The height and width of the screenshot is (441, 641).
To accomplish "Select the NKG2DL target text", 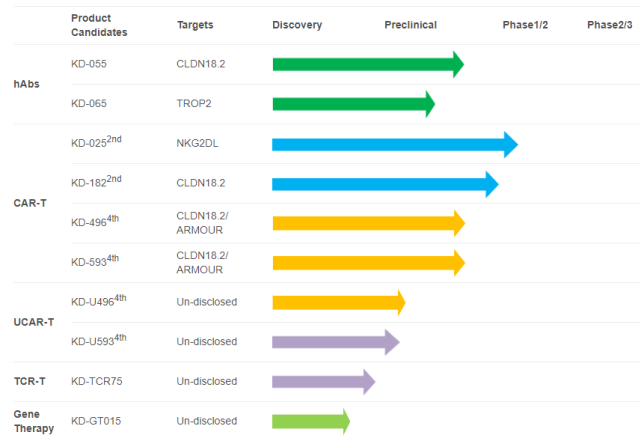I will coord(199,144).
